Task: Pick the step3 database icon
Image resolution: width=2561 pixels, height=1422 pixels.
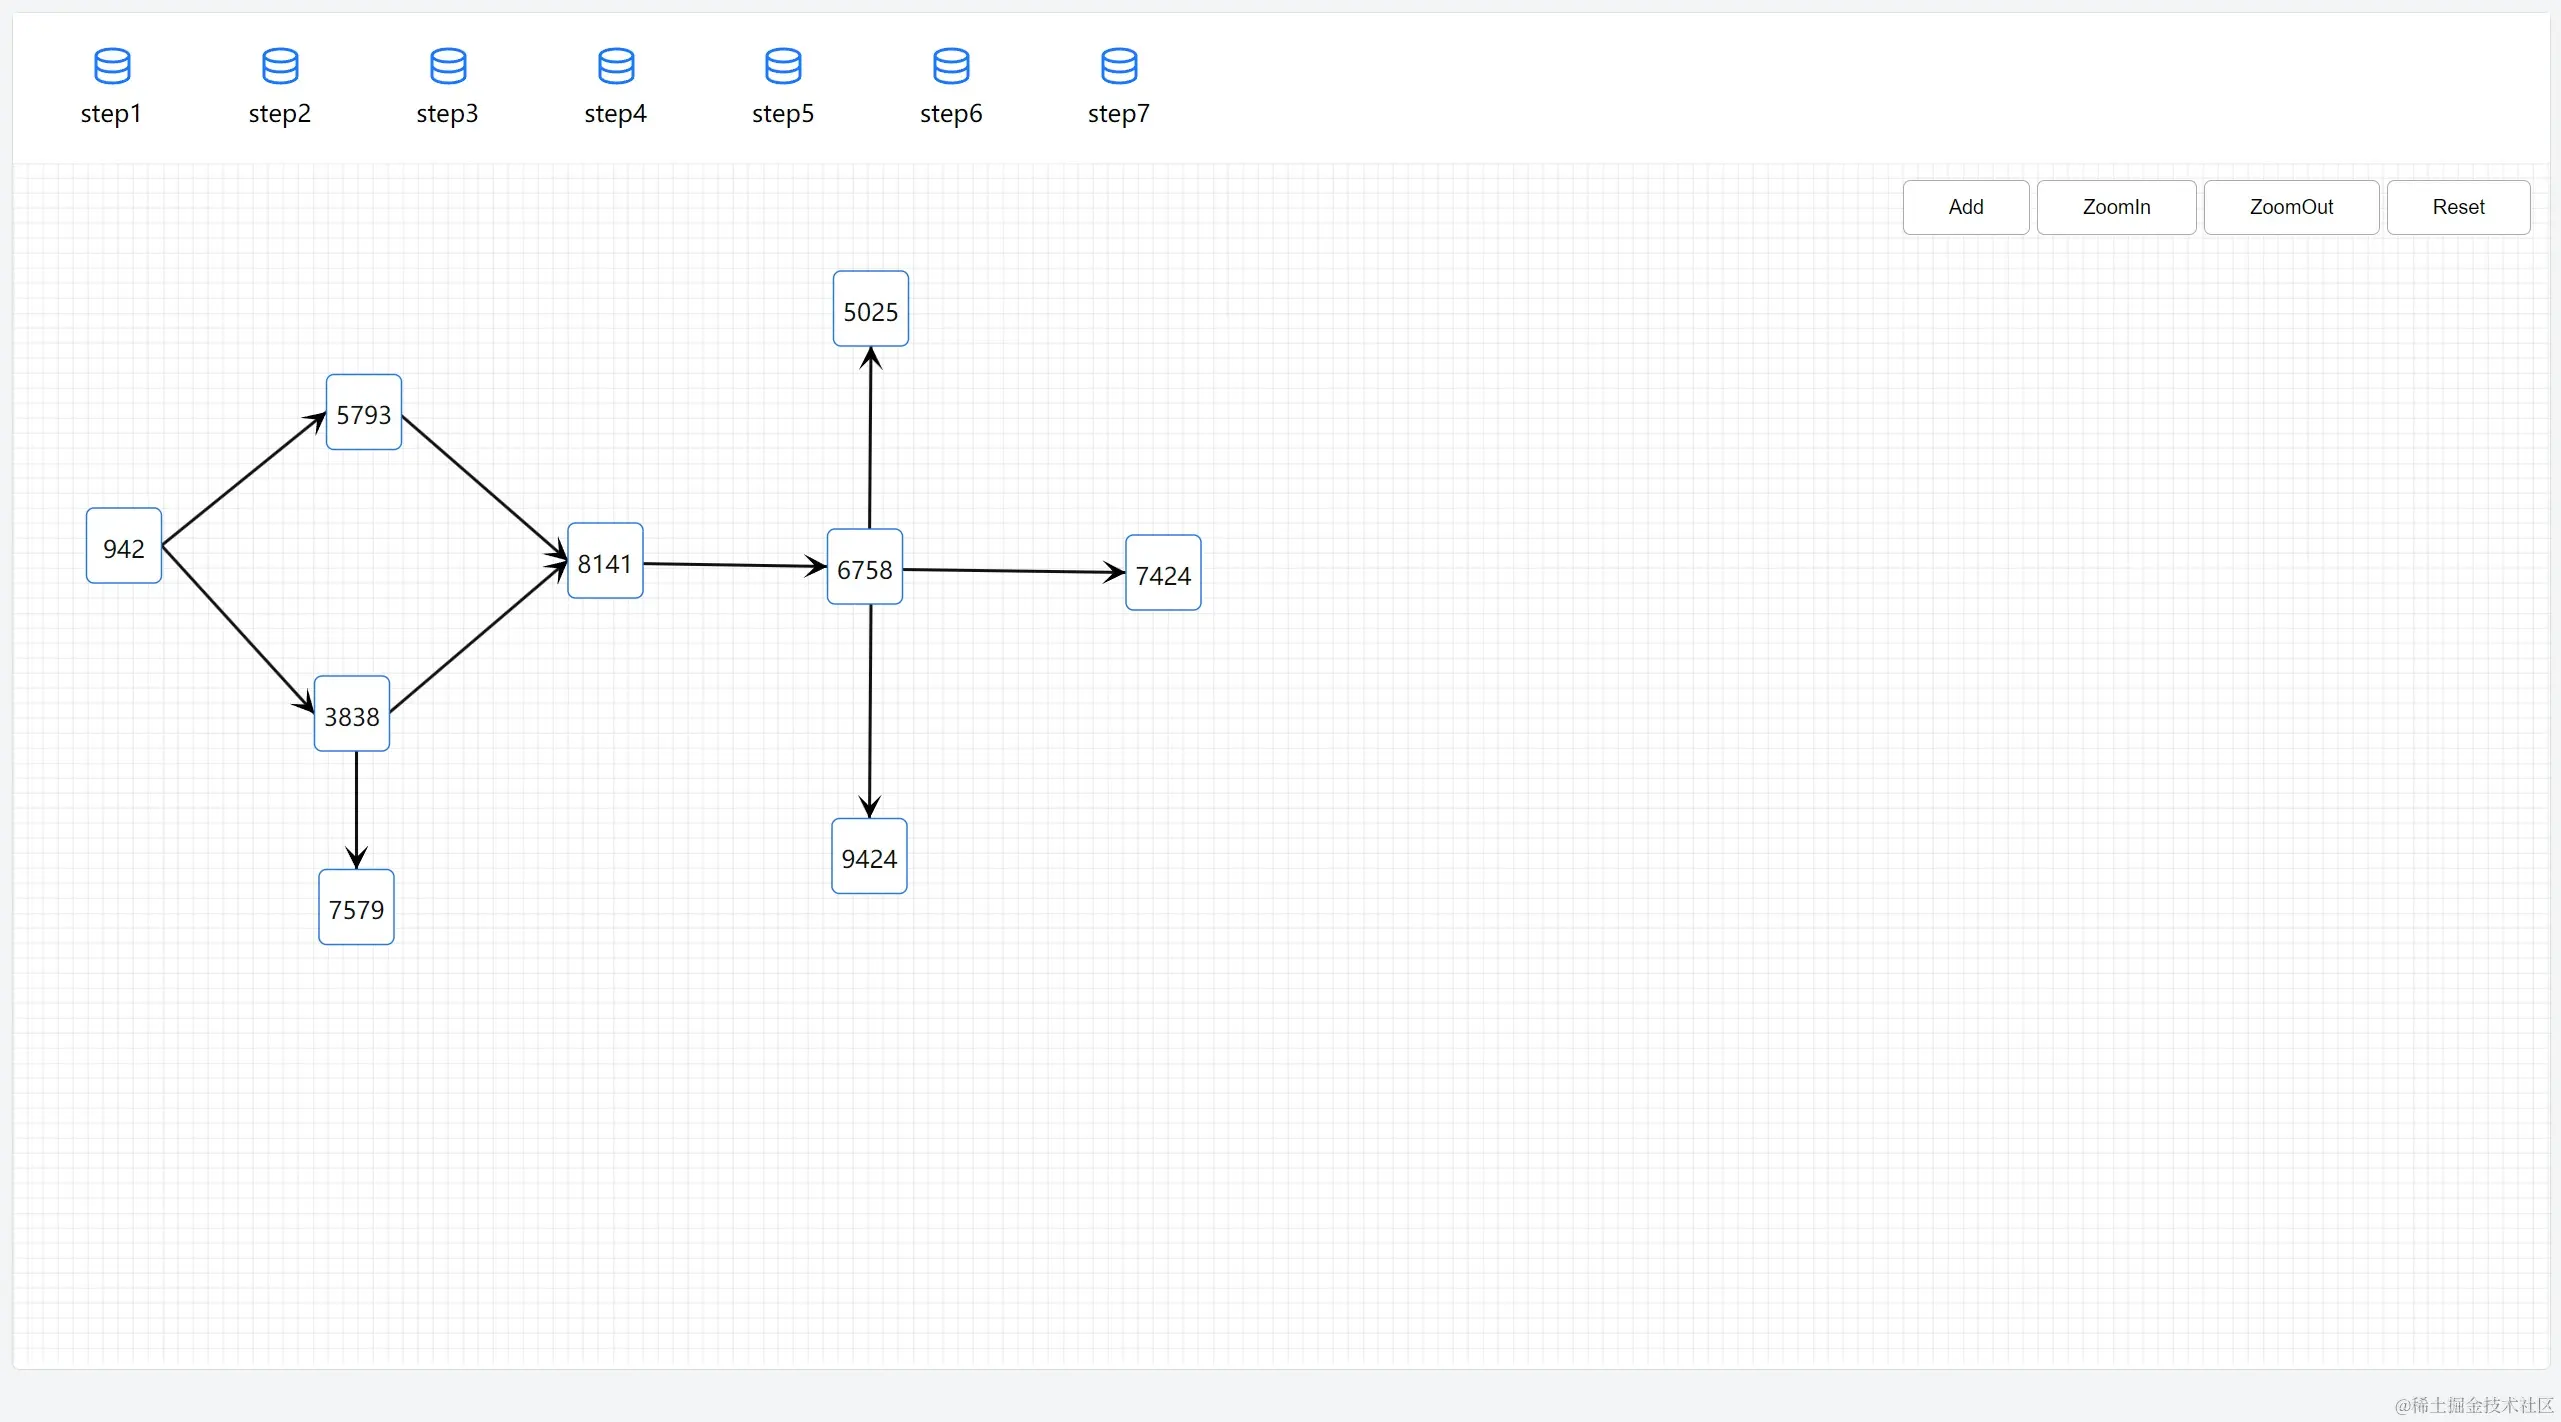Action: [x=447, y=66]
